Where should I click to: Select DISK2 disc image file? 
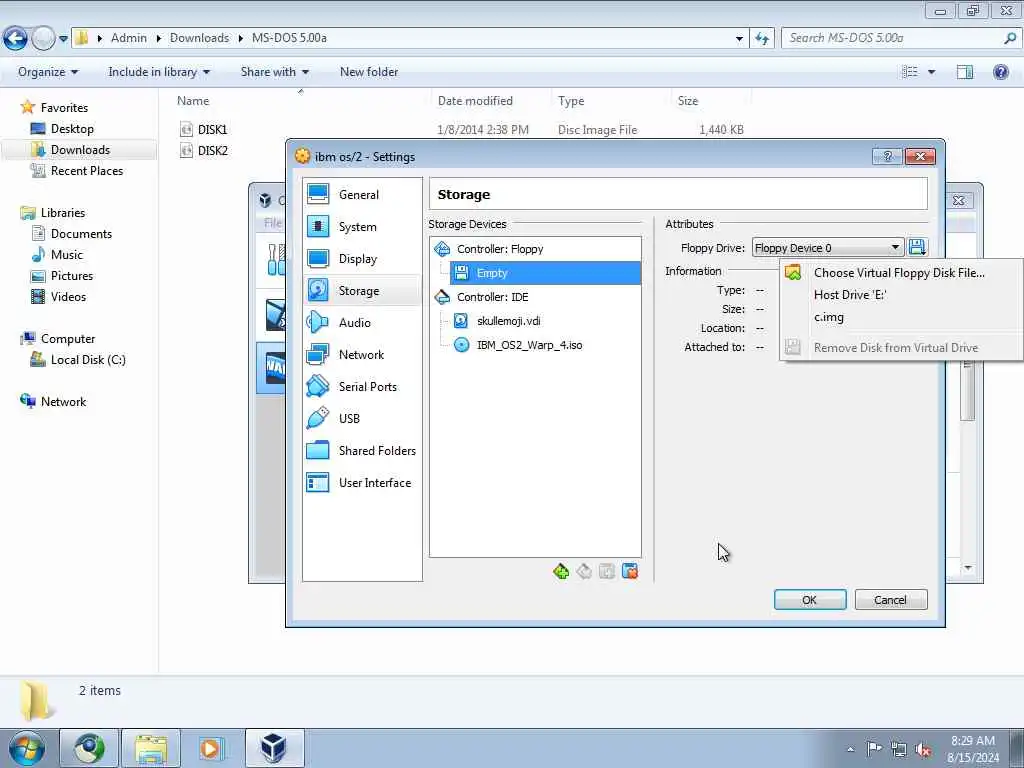(x=212, y=150)
